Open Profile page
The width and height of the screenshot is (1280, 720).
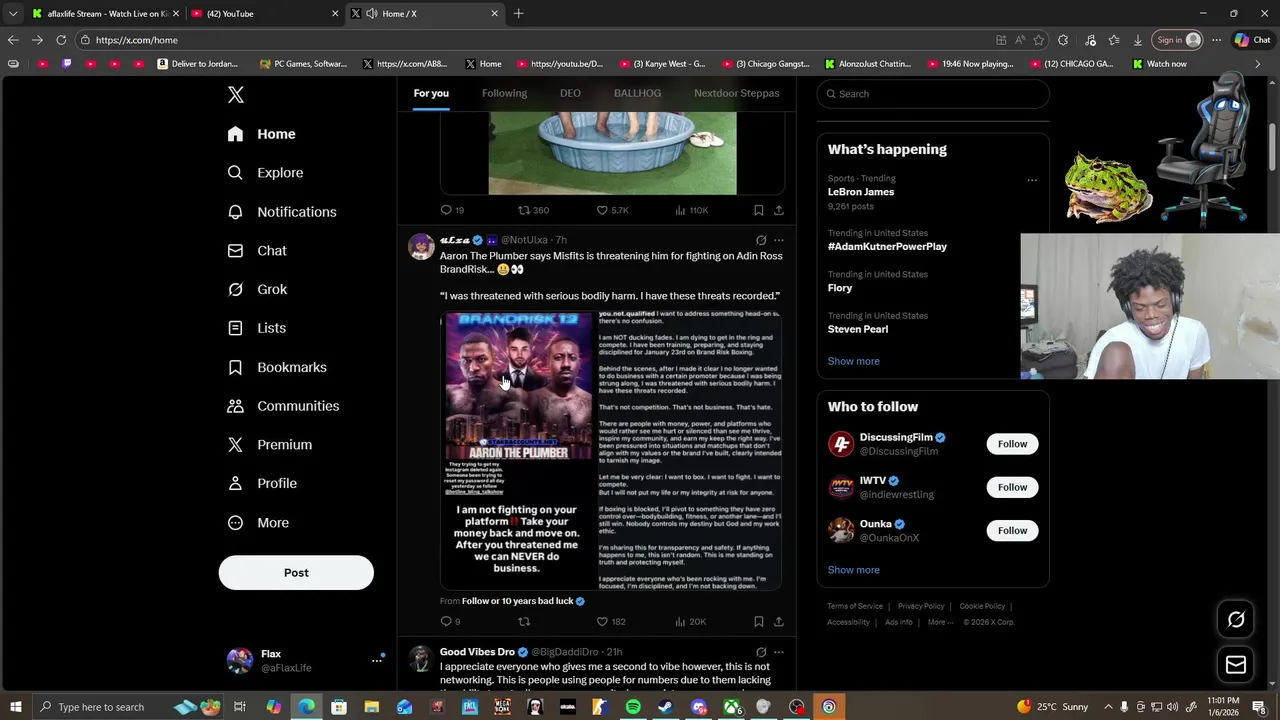[262, 484]
